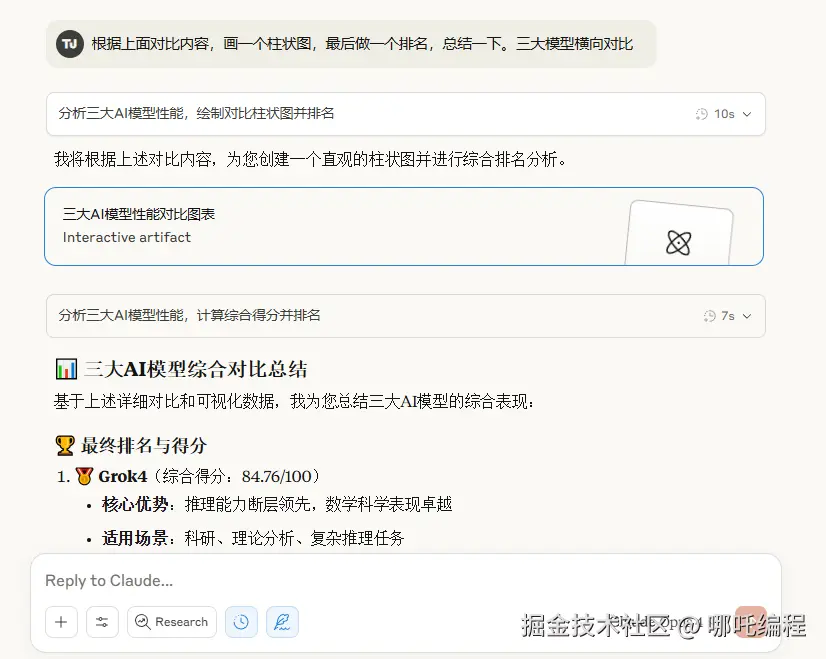Screen dimensions: 826x659
Task: Click the trophy emoji beside 最终排名与得分
Action: (65, 446)
